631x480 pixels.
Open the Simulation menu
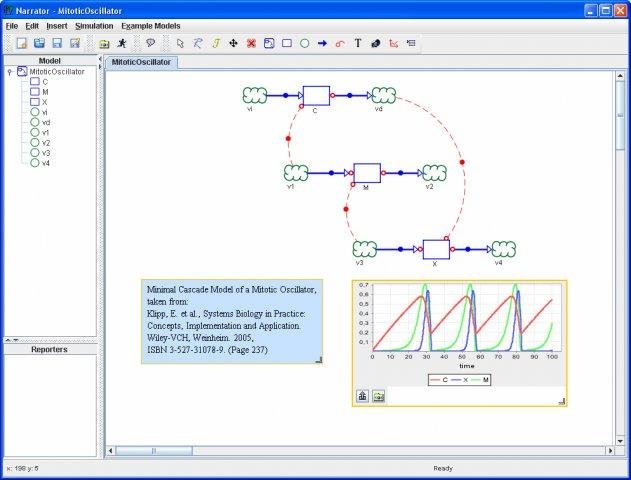pos(94,26)
